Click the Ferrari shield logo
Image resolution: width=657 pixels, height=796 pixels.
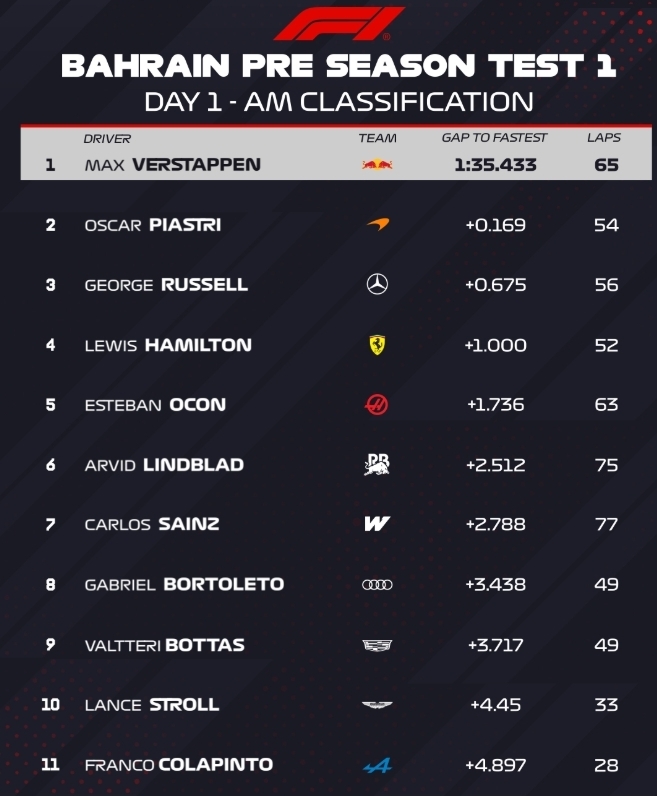(377, 345)
